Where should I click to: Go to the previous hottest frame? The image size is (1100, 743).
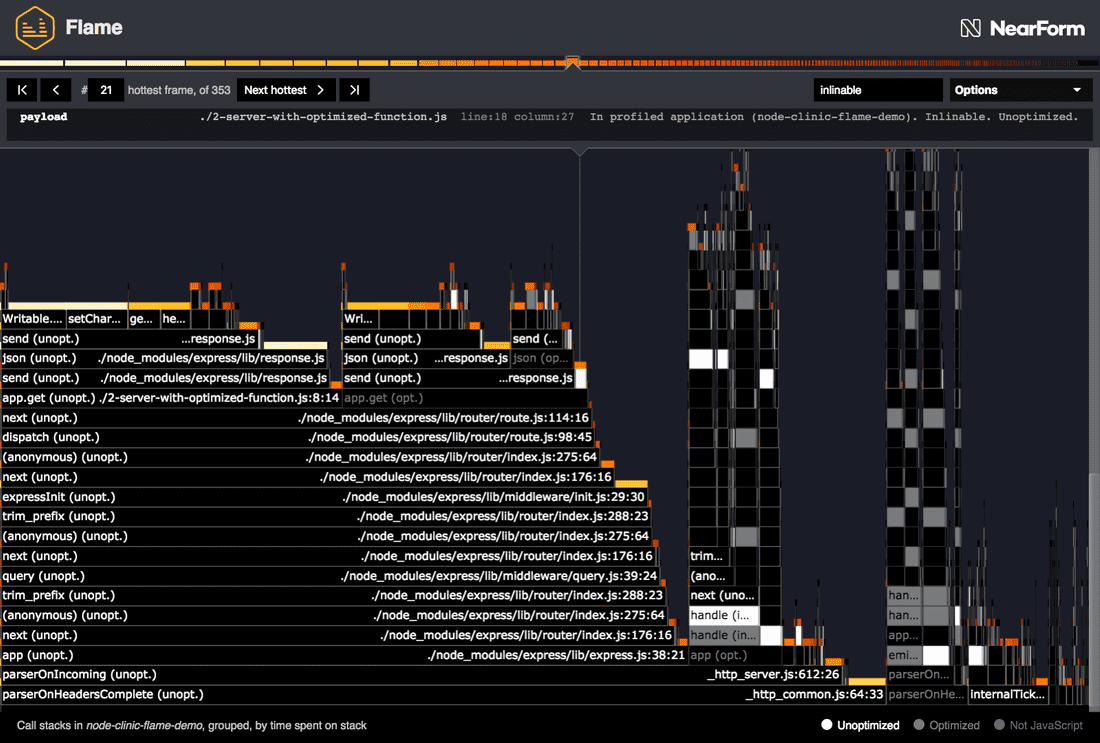coord(55,90)
